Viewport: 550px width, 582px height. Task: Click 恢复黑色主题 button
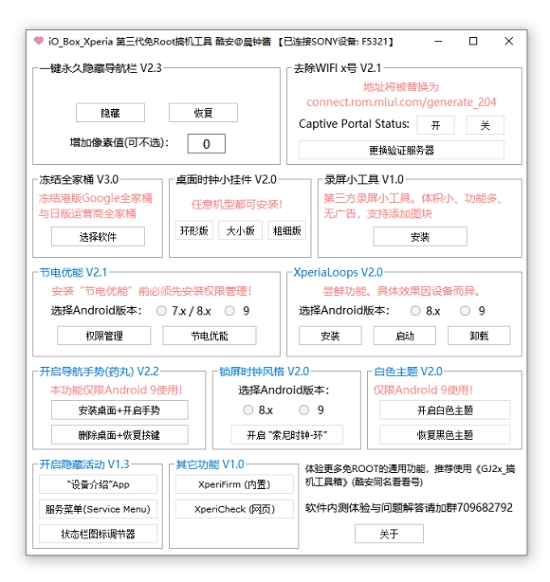445,435
